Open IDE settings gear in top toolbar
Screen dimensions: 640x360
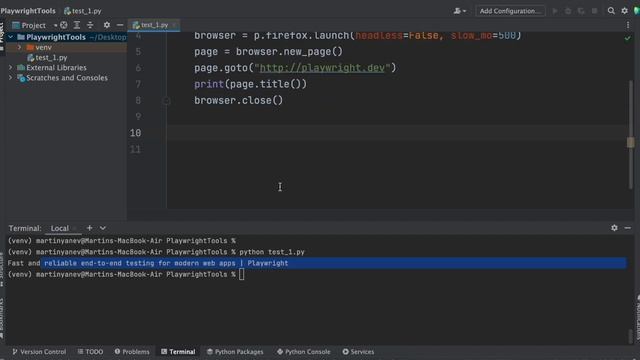pyautogui.click(x=624, y=11)
